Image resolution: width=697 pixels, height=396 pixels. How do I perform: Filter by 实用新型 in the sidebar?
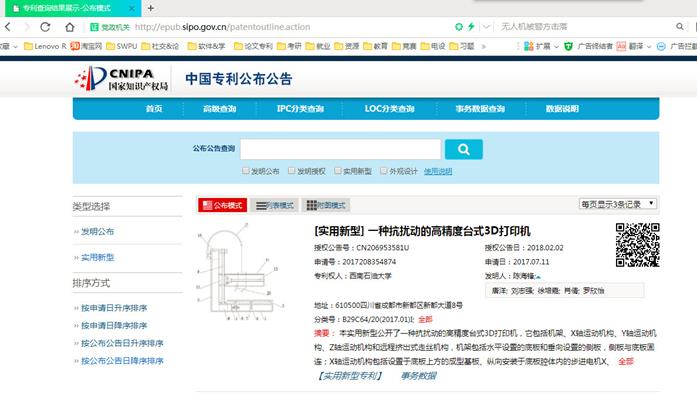pyautogui.click(x=97, y=257)
